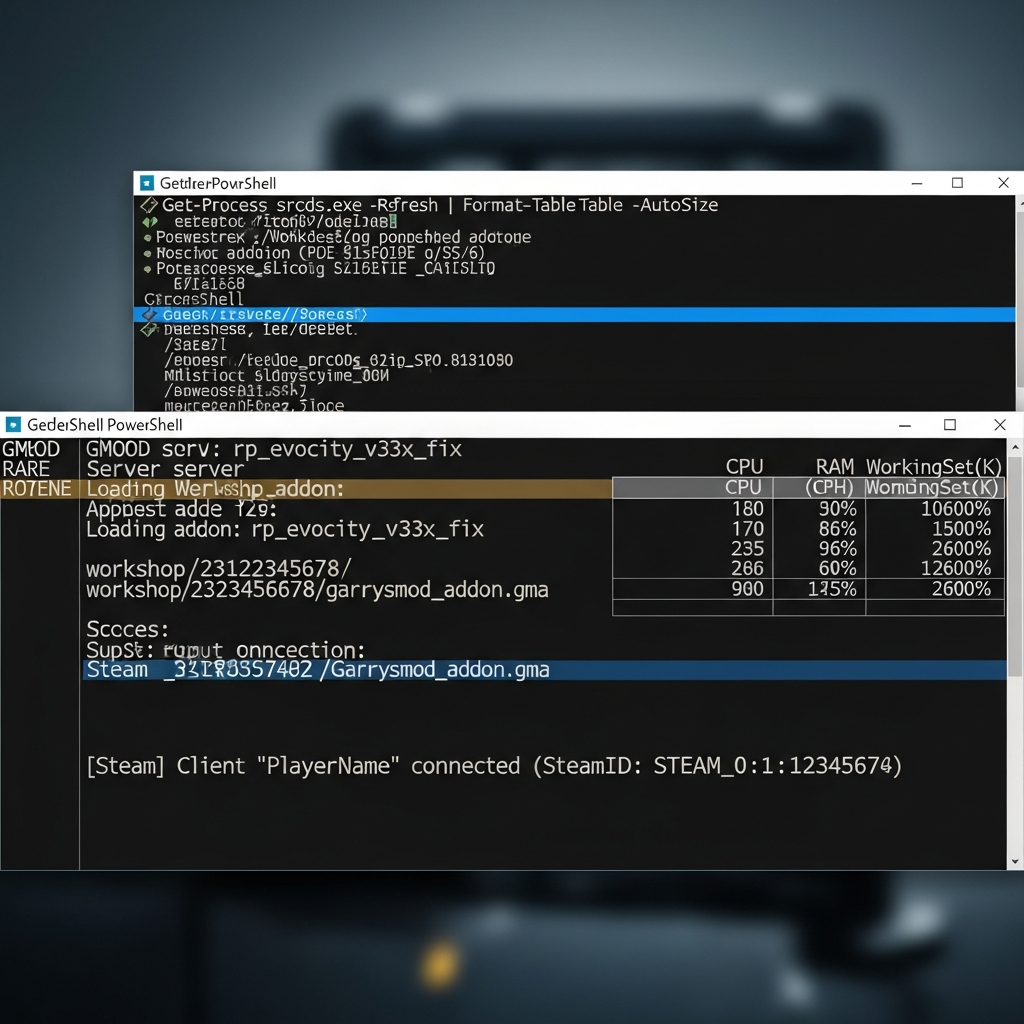This screenshot has width=1024, height=1024.
Task: Click the marker before Potescoesxe_SLicog line
Action: pyautogui.click(x=147, y=269)
